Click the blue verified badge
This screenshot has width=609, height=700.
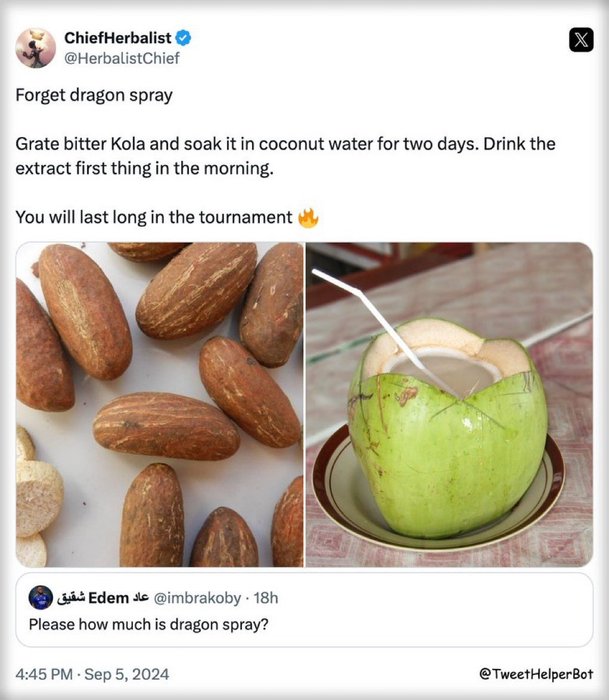[184, 38]
